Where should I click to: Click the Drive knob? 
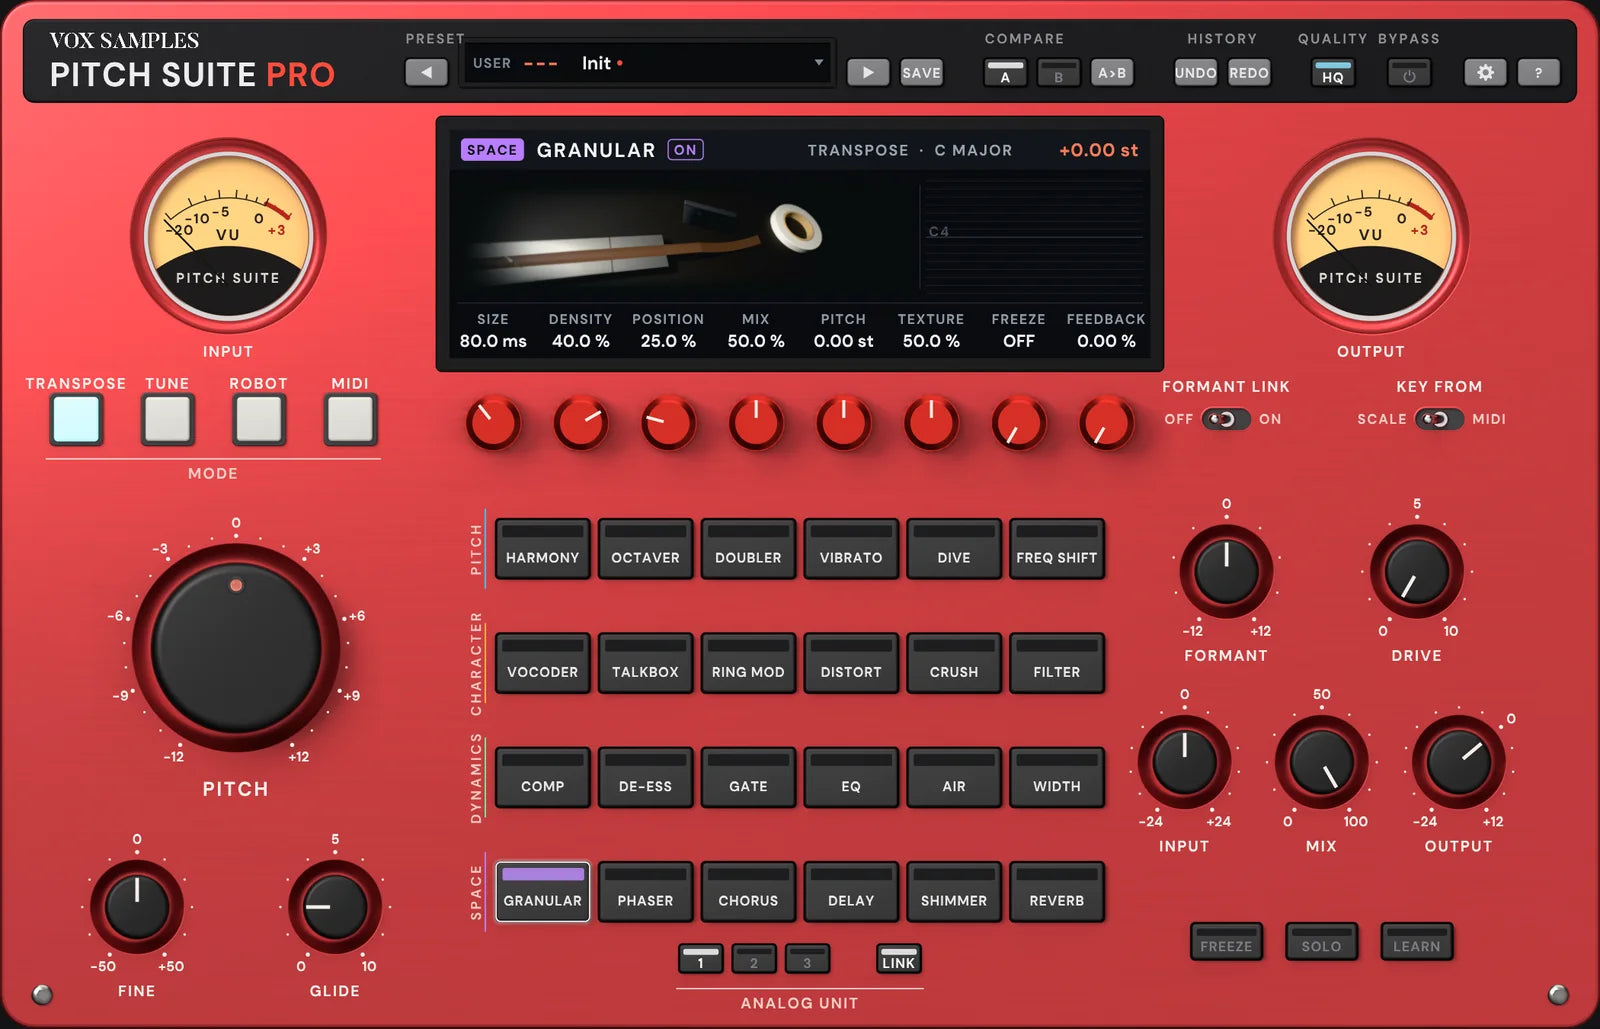pos(1416,571)
